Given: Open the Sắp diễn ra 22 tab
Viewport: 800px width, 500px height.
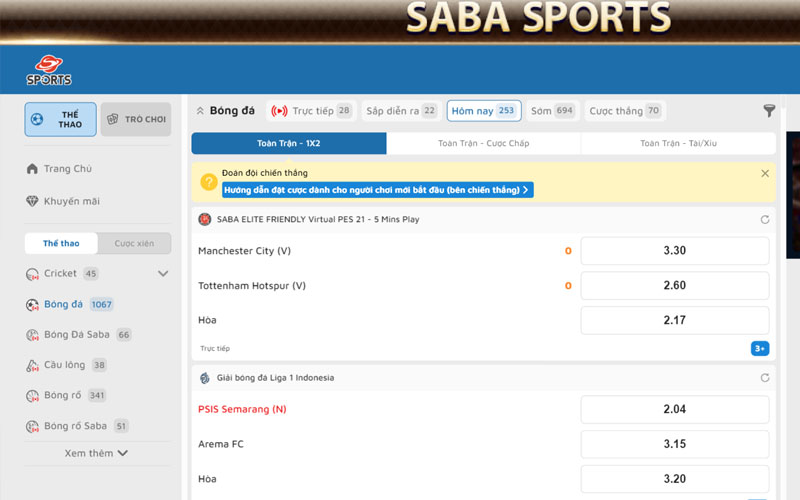Looking at the screenshot, I should point(401,111).
